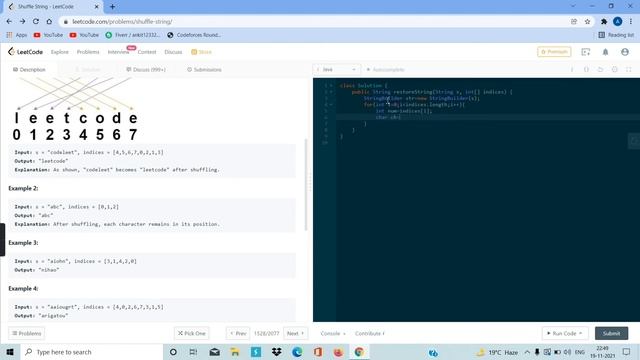Open Office app from taskbar
The image size is (640, 360).
pyautogui.click(x=318, y=352)
